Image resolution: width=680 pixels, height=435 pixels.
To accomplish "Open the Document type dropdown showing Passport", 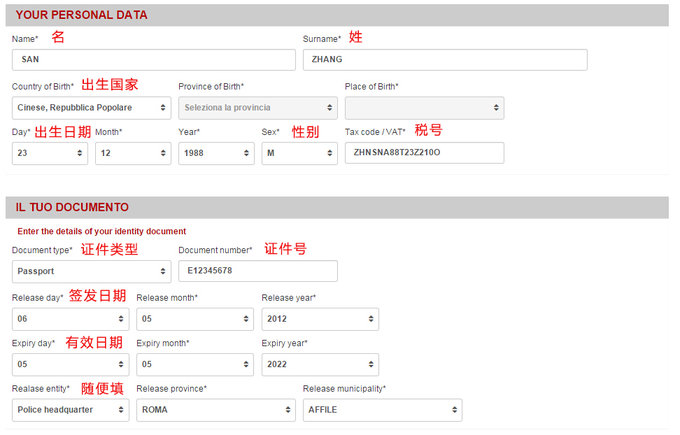I will 91,271.
